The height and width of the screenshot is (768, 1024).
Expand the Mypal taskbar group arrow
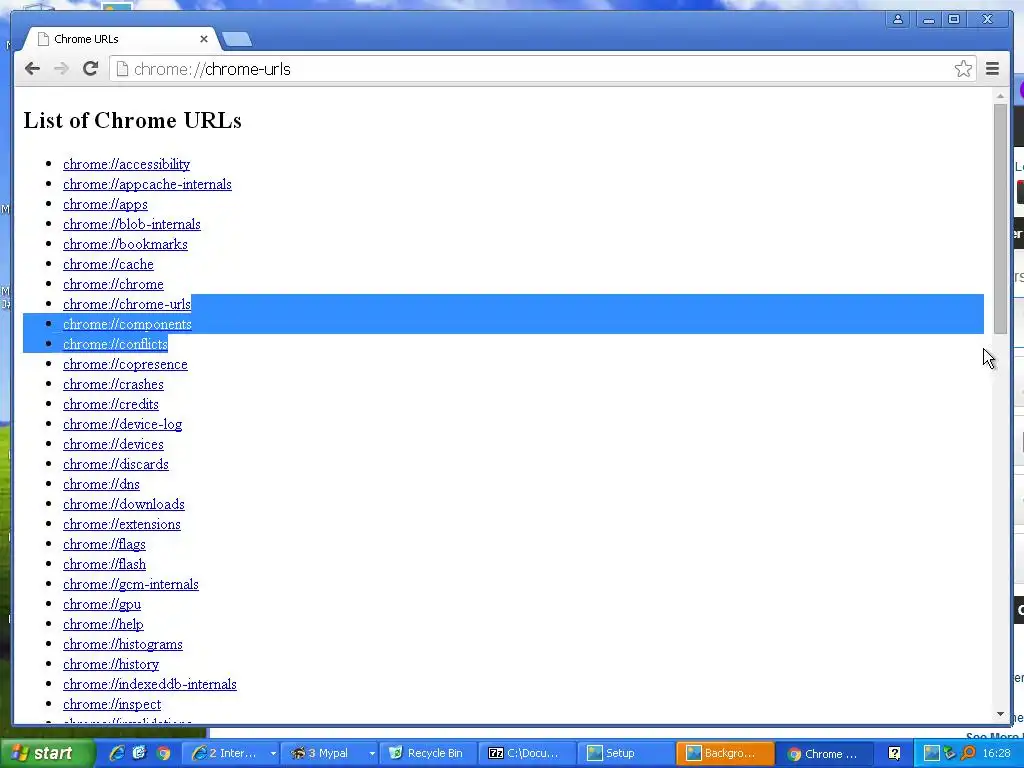[x=372, y=754]
